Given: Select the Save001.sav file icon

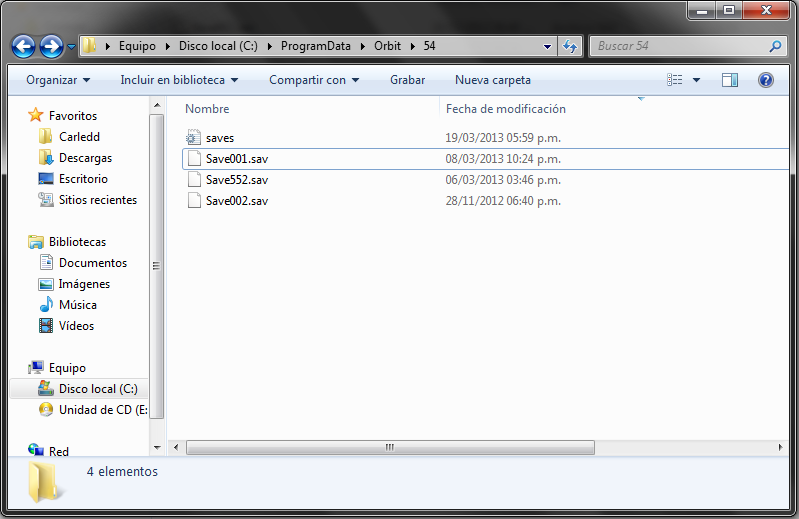Looking at the screenshot, I should (194, 158).
